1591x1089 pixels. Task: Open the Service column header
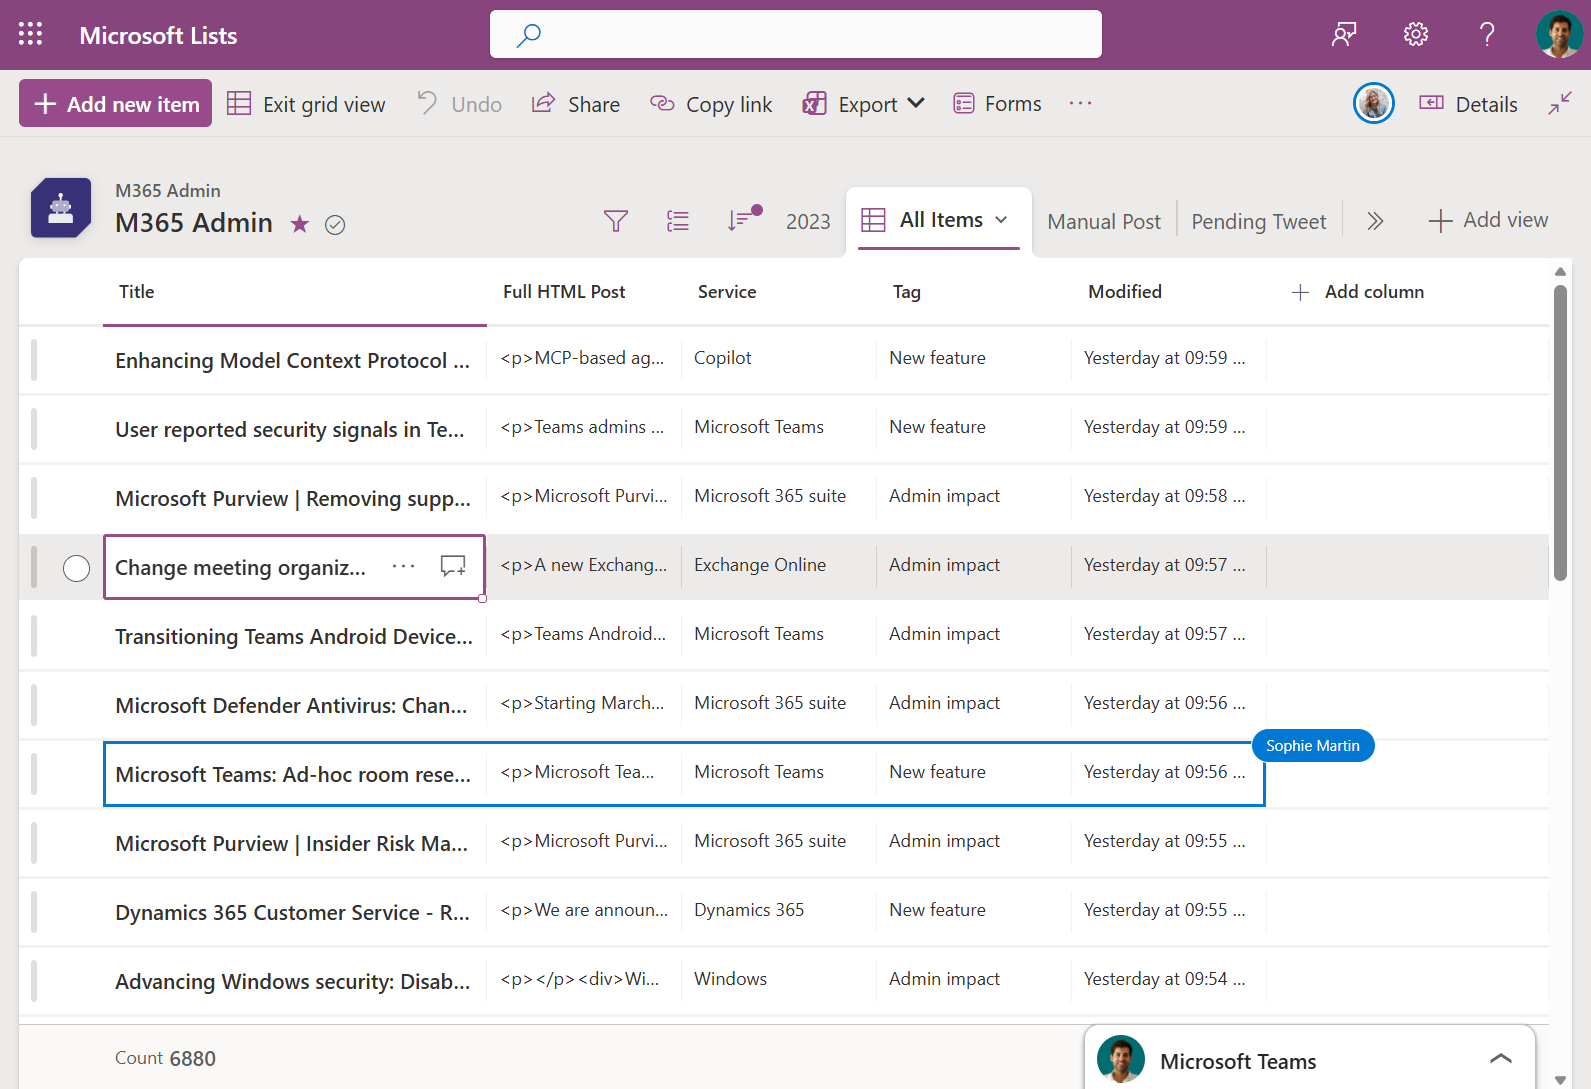point(779,292)
